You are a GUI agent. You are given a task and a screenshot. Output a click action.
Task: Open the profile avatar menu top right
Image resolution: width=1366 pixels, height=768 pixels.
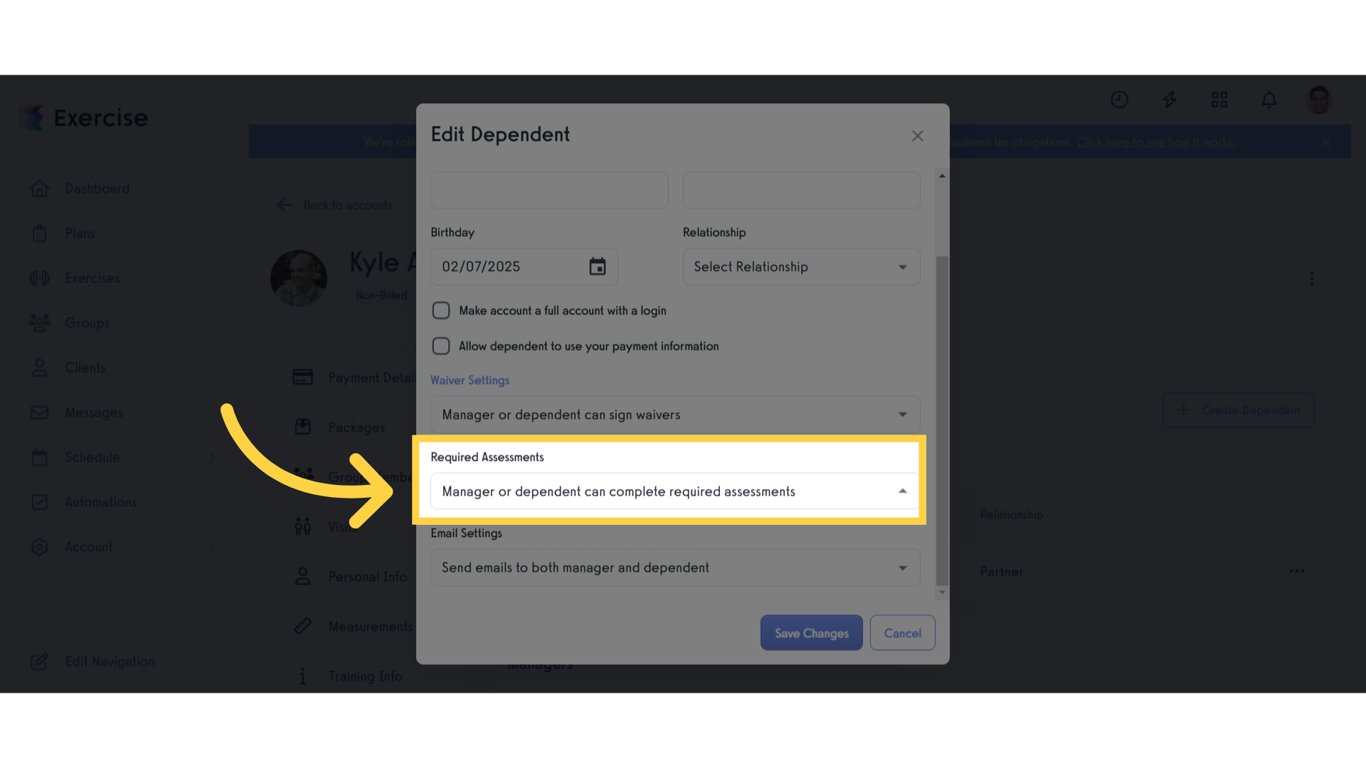pyautogui.click(x=1318, y=99)
